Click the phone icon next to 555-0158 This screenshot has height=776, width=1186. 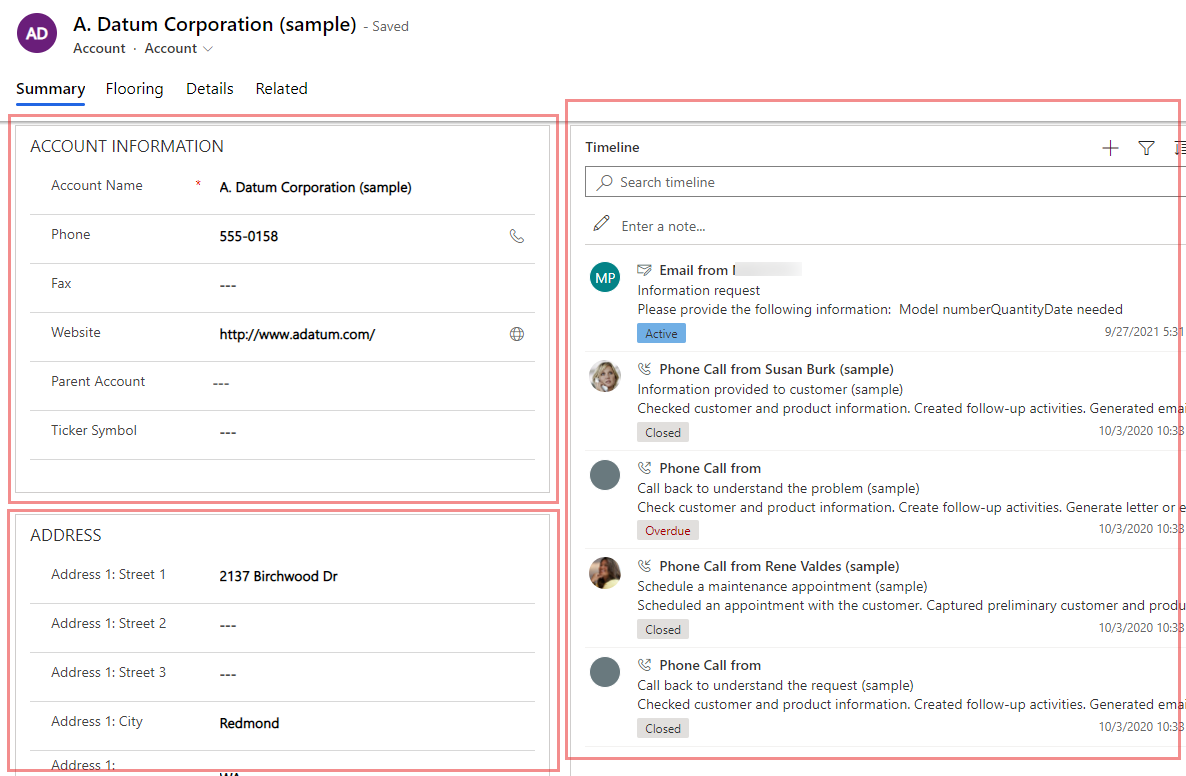[x=517, y=236]
